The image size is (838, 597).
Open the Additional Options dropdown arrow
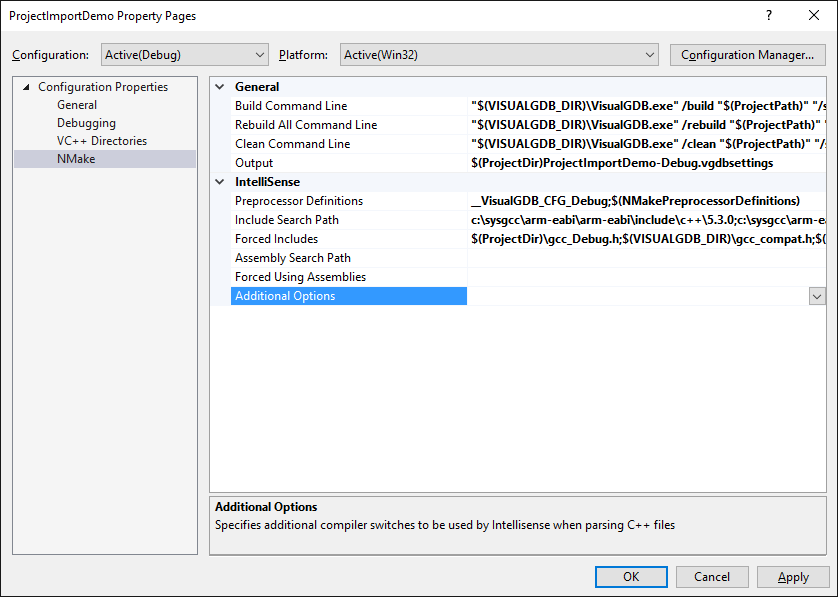pos(817,296)
